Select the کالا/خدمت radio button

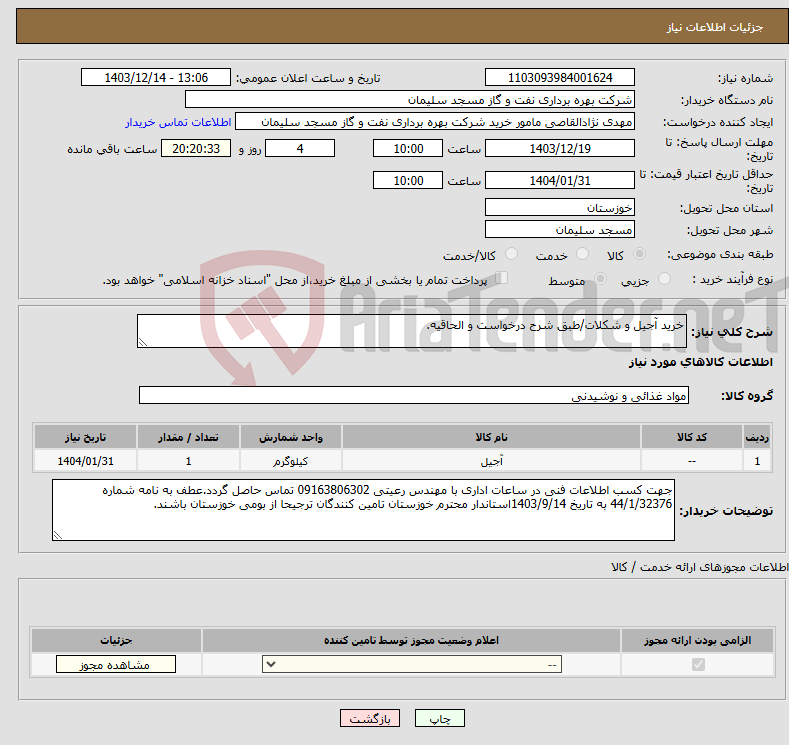511,254
